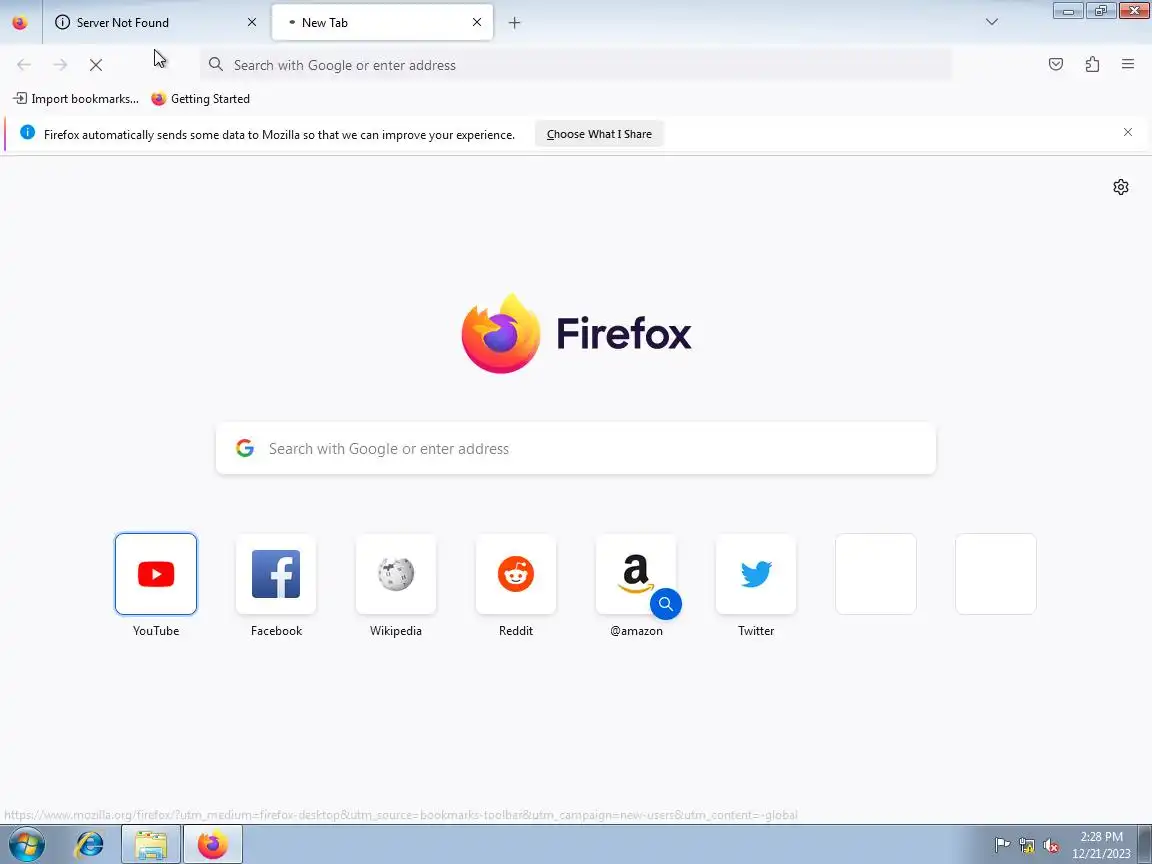The width and height of the screenshot is (1152, 864).
Task: Click the Wikipedia label text
Action: [x=396, y=630]
